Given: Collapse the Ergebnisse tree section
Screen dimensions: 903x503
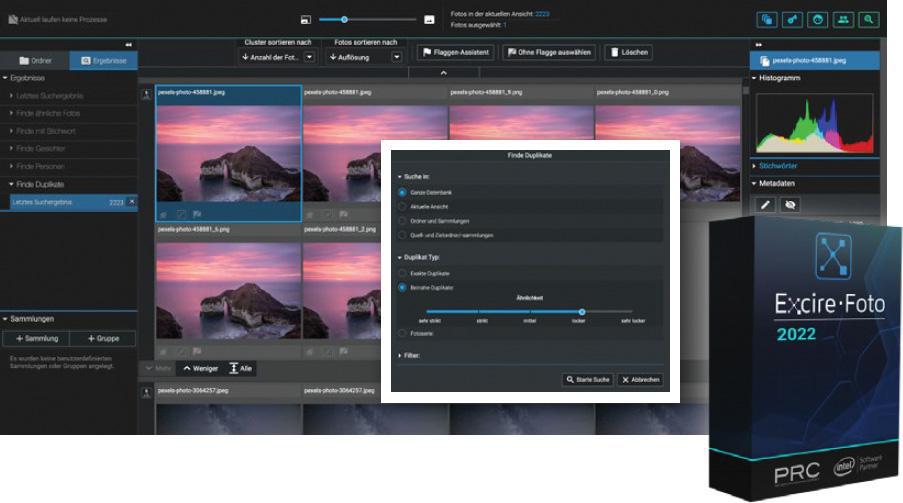Looking at the screenshot, I should [5, 78].
